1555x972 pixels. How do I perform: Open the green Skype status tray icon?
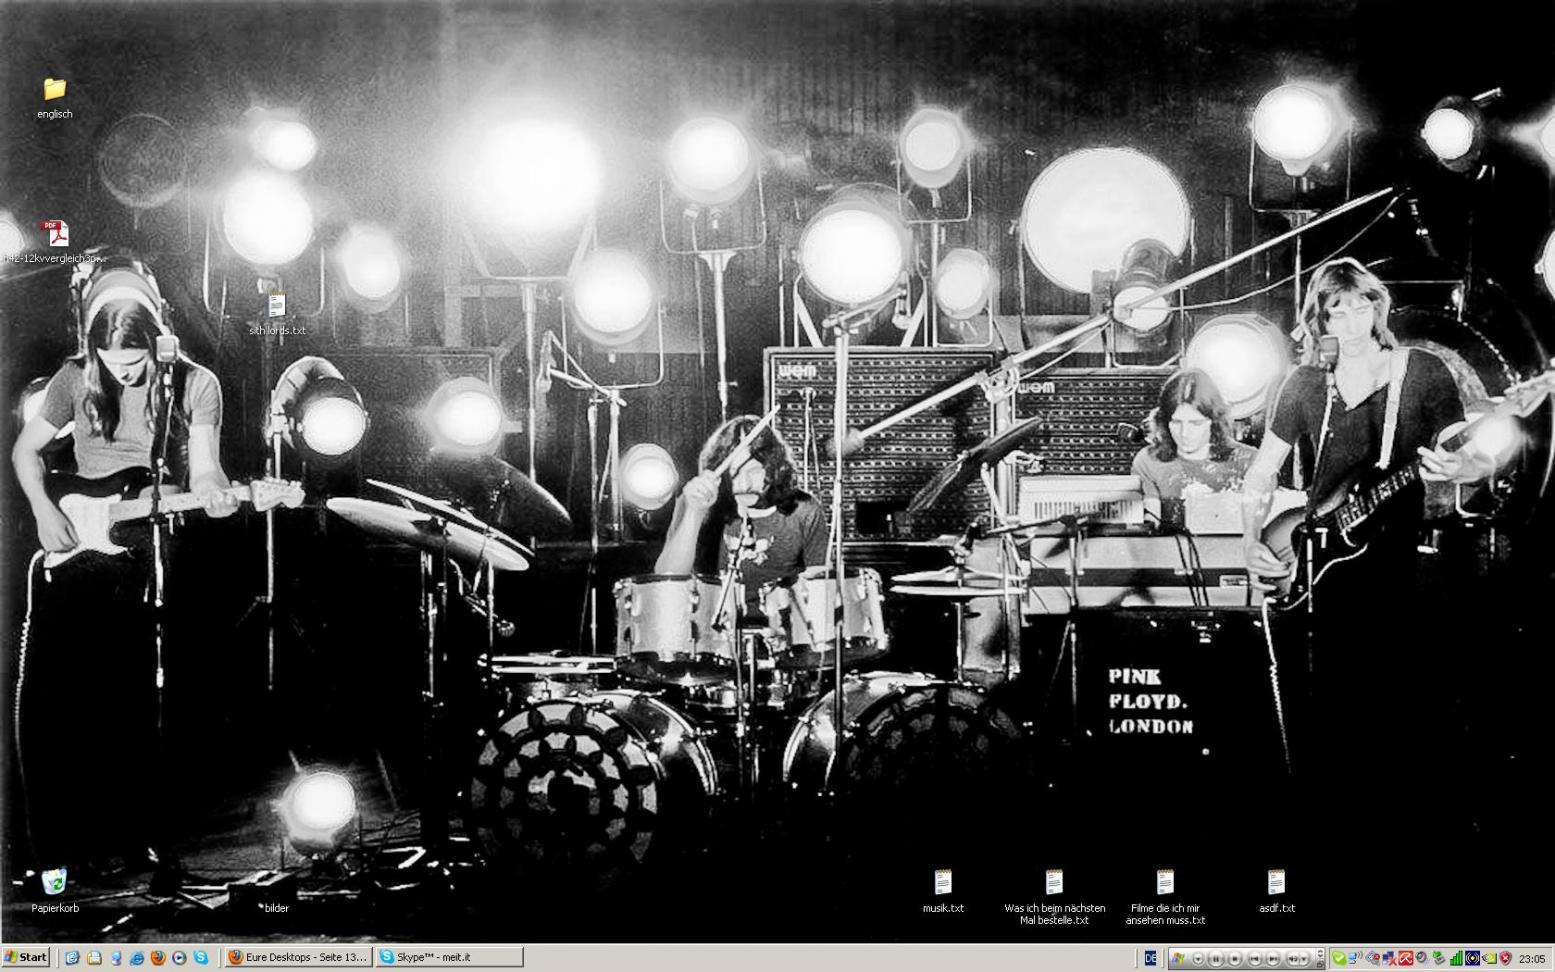[x=1338, y=958]
